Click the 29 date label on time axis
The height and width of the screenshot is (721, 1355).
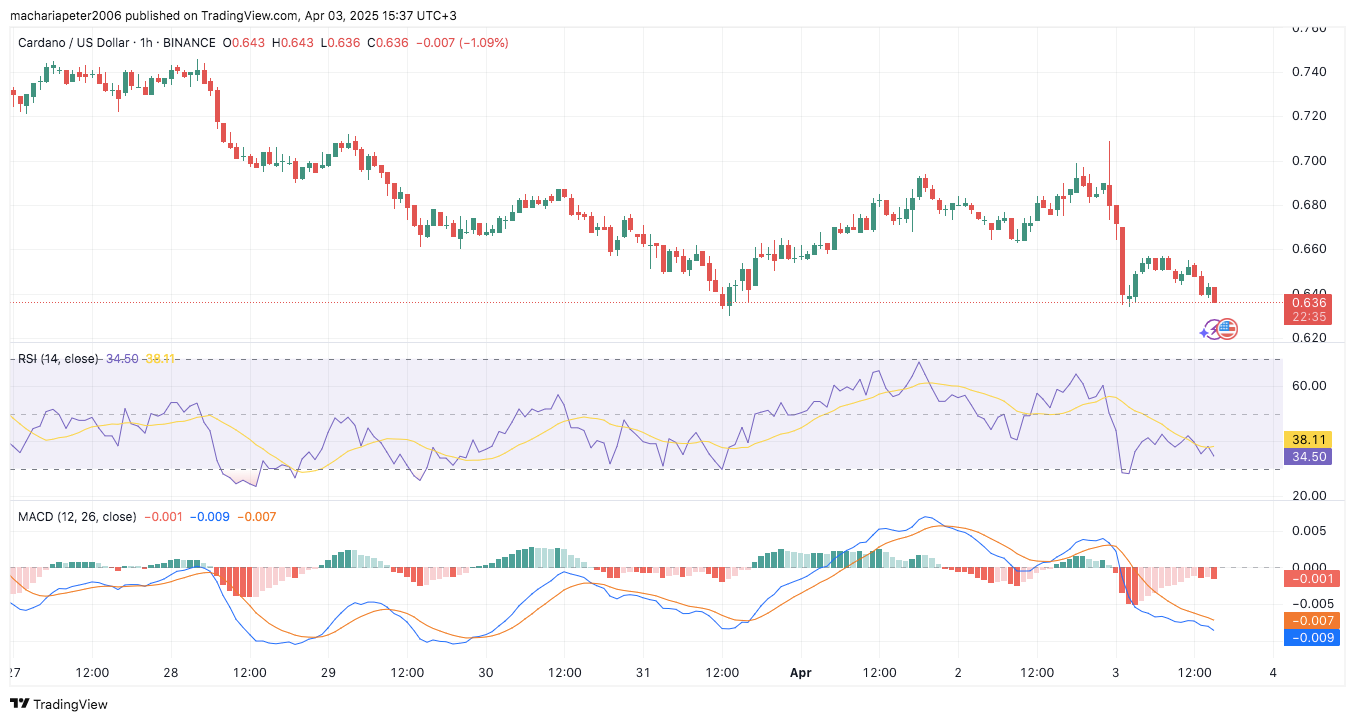pos(329,672)
